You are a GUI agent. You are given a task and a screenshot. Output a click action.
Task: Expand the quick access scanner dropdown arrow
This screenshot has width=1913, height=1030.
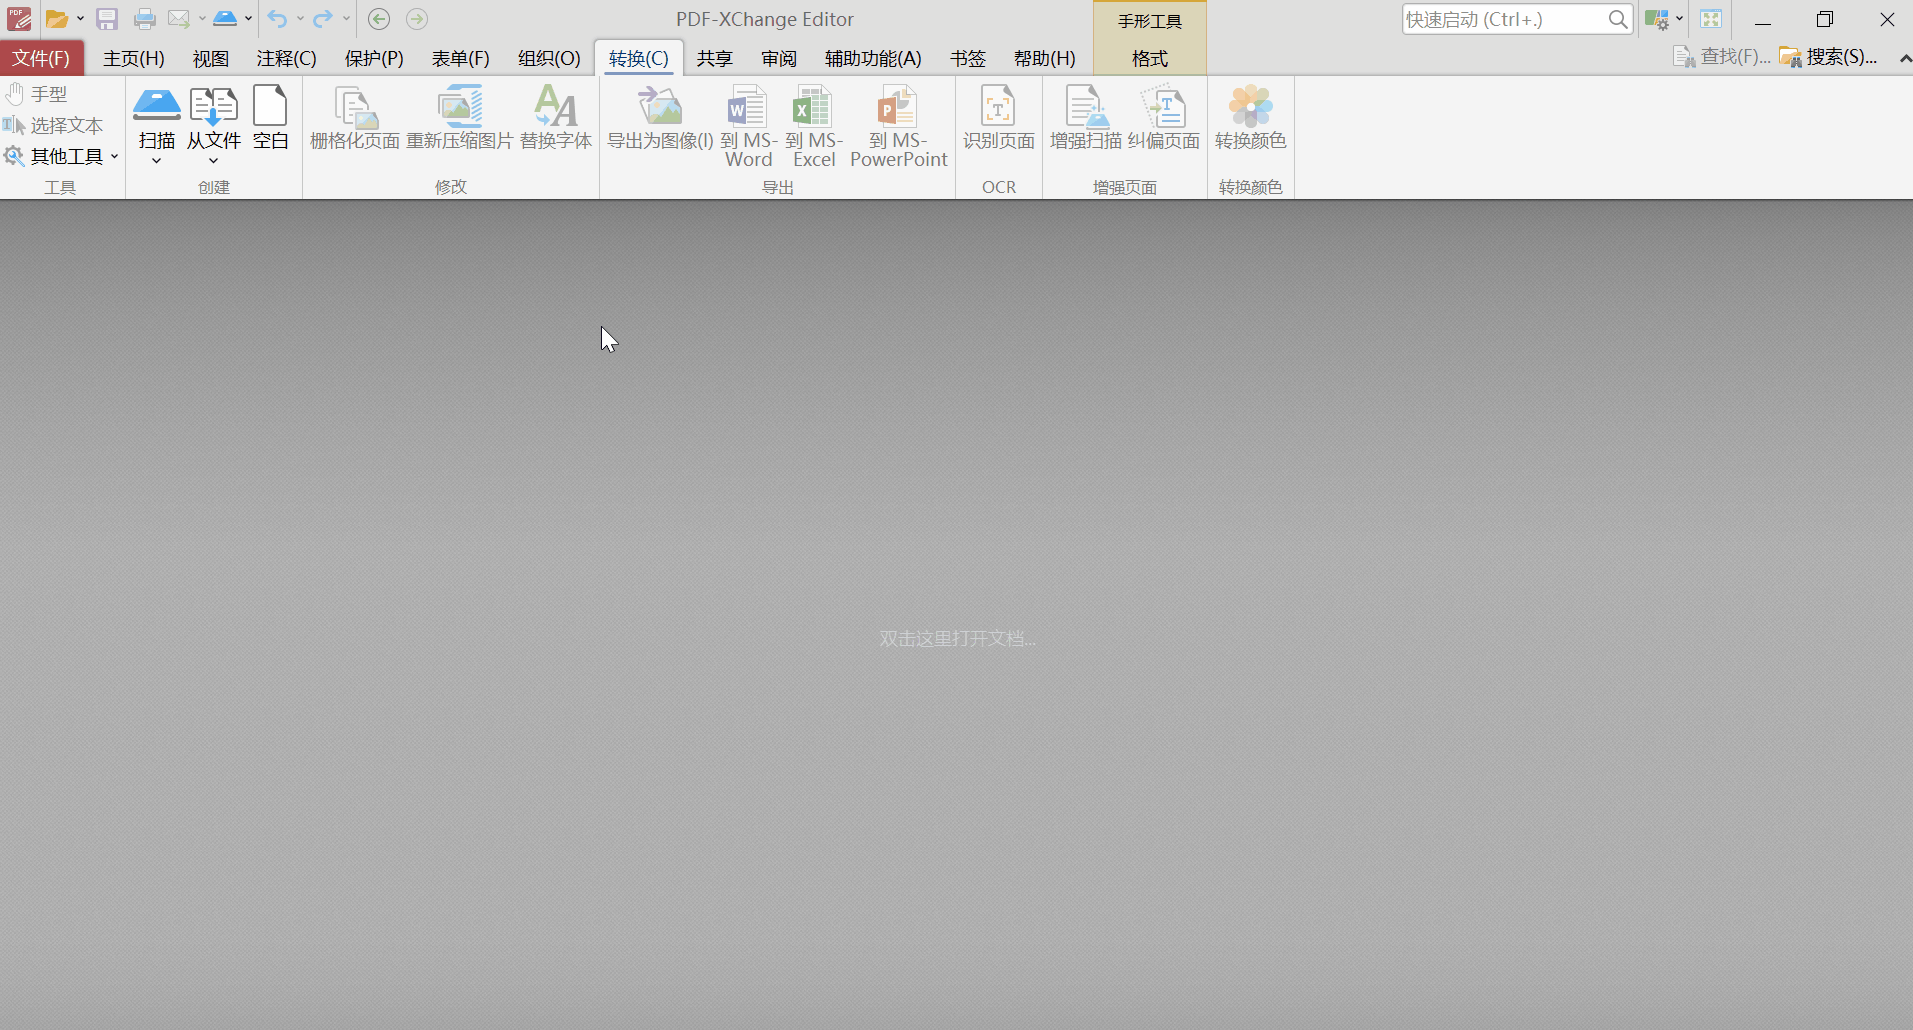(x=248, y=19)
